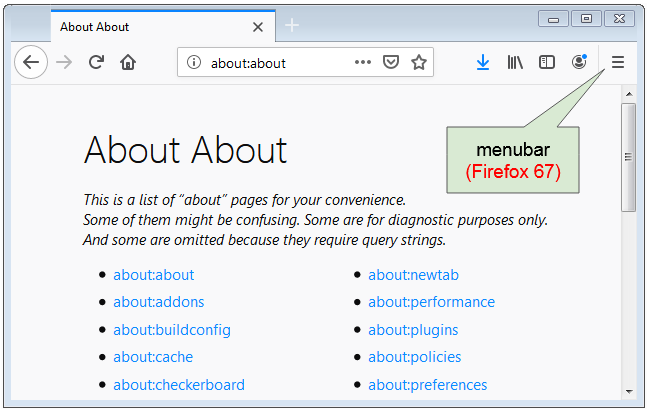The image size is (648, 410).
Task: Close the About About tab
Action: pos(258,27)
